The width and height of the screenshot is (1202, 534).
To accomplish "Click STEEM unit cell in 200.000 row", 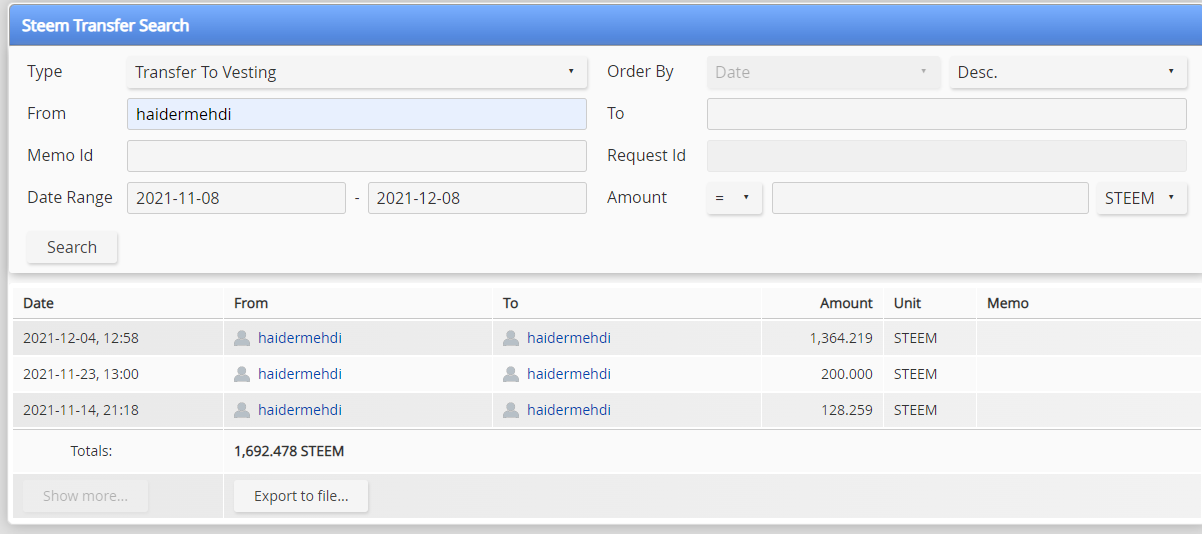I will click(916, 374).
